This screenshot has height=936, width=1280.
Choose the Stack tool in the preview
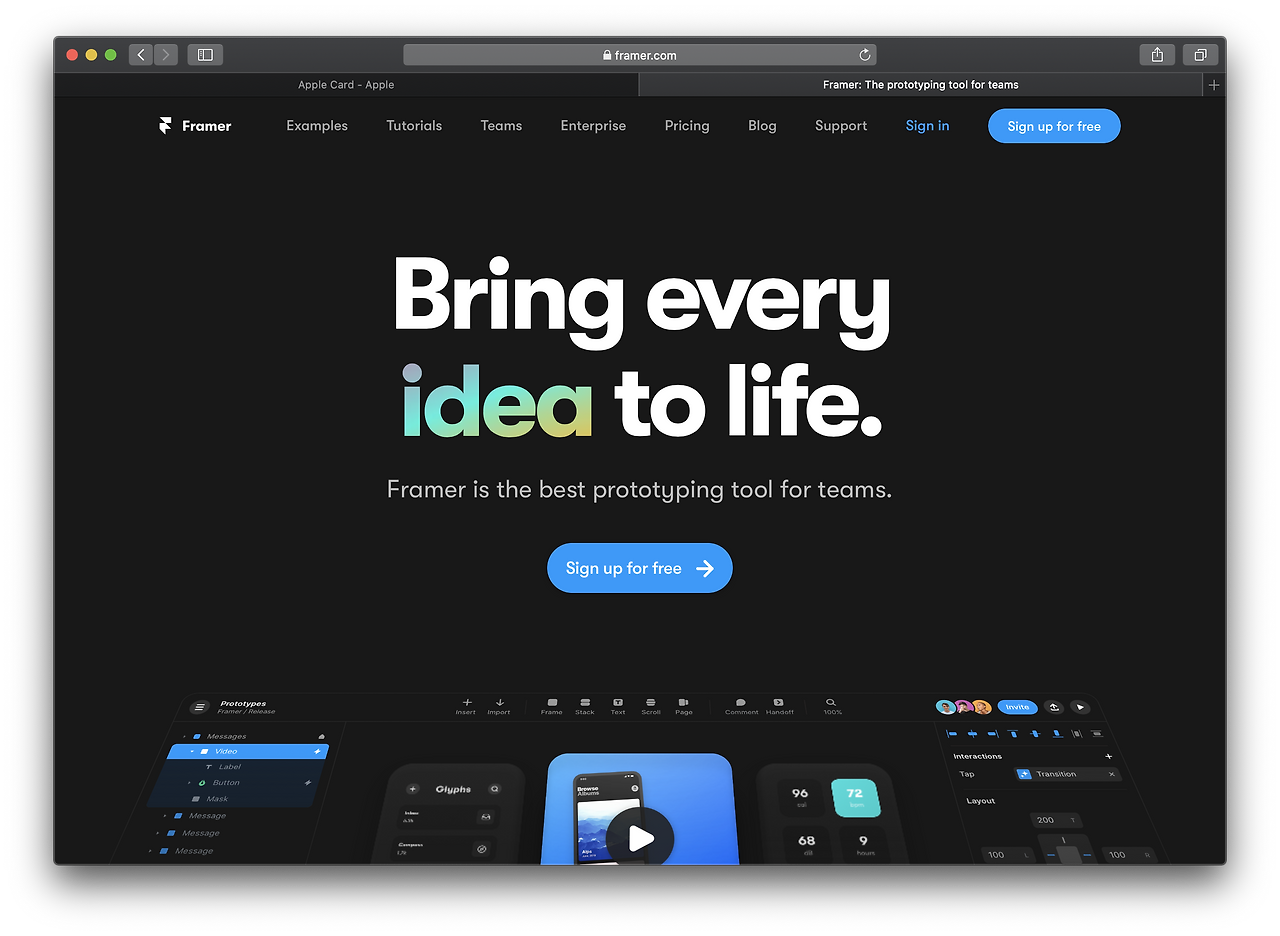(585, 706)
